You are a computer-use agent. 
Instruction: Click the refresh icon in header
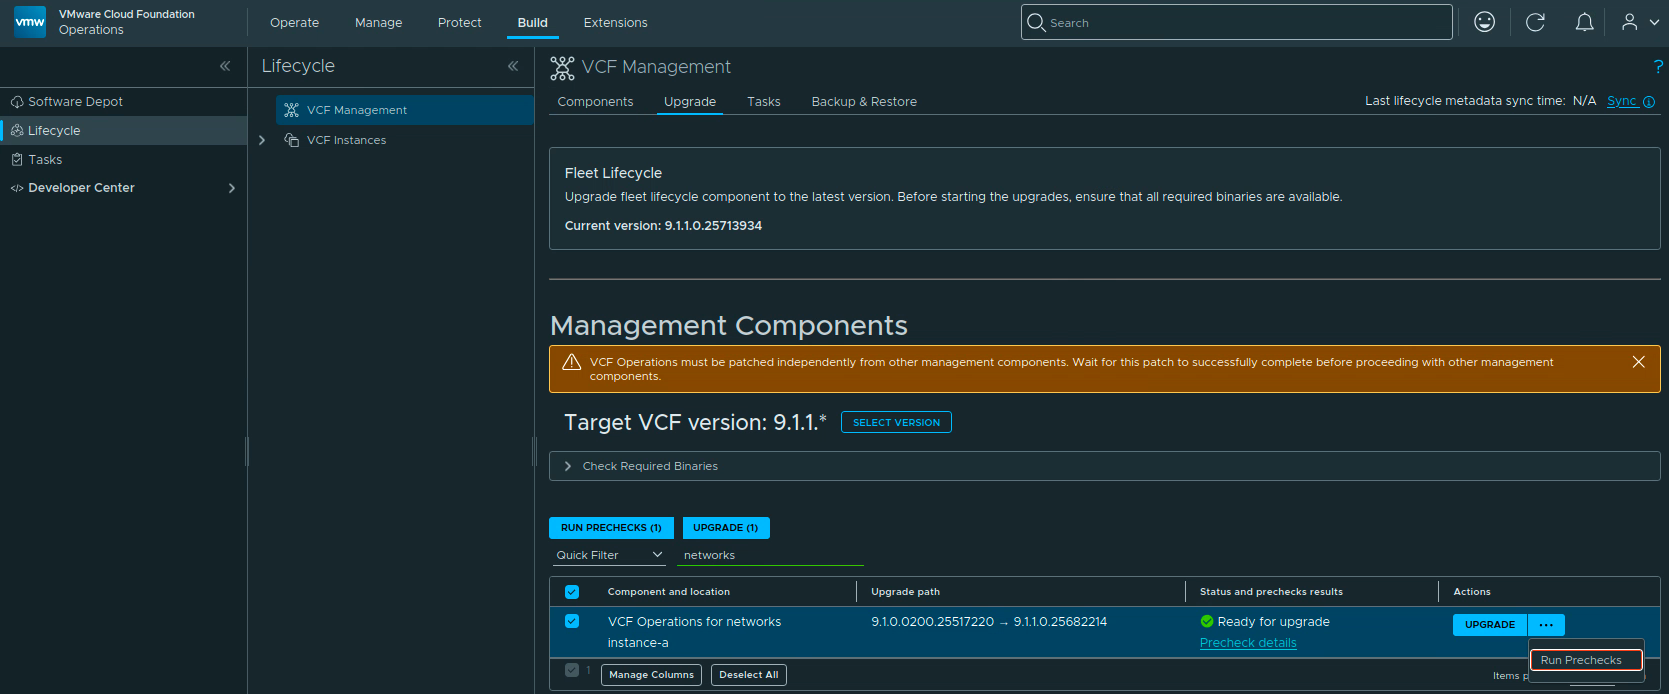pyautogui.click(x=1535, y=22)
